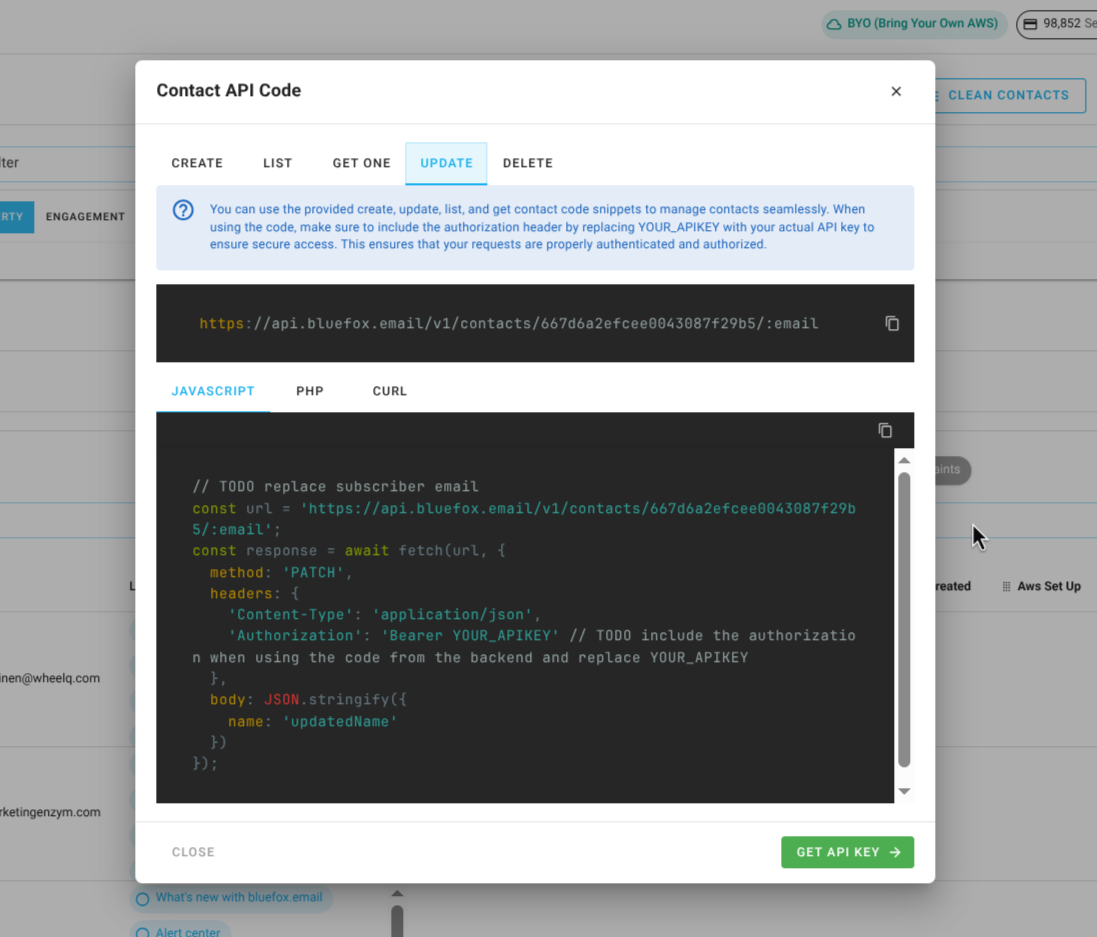Switch to the GET ONE tab
The height and width of the screenshot is (937, 1097).
pyautogui.click(x=361, y=162)
